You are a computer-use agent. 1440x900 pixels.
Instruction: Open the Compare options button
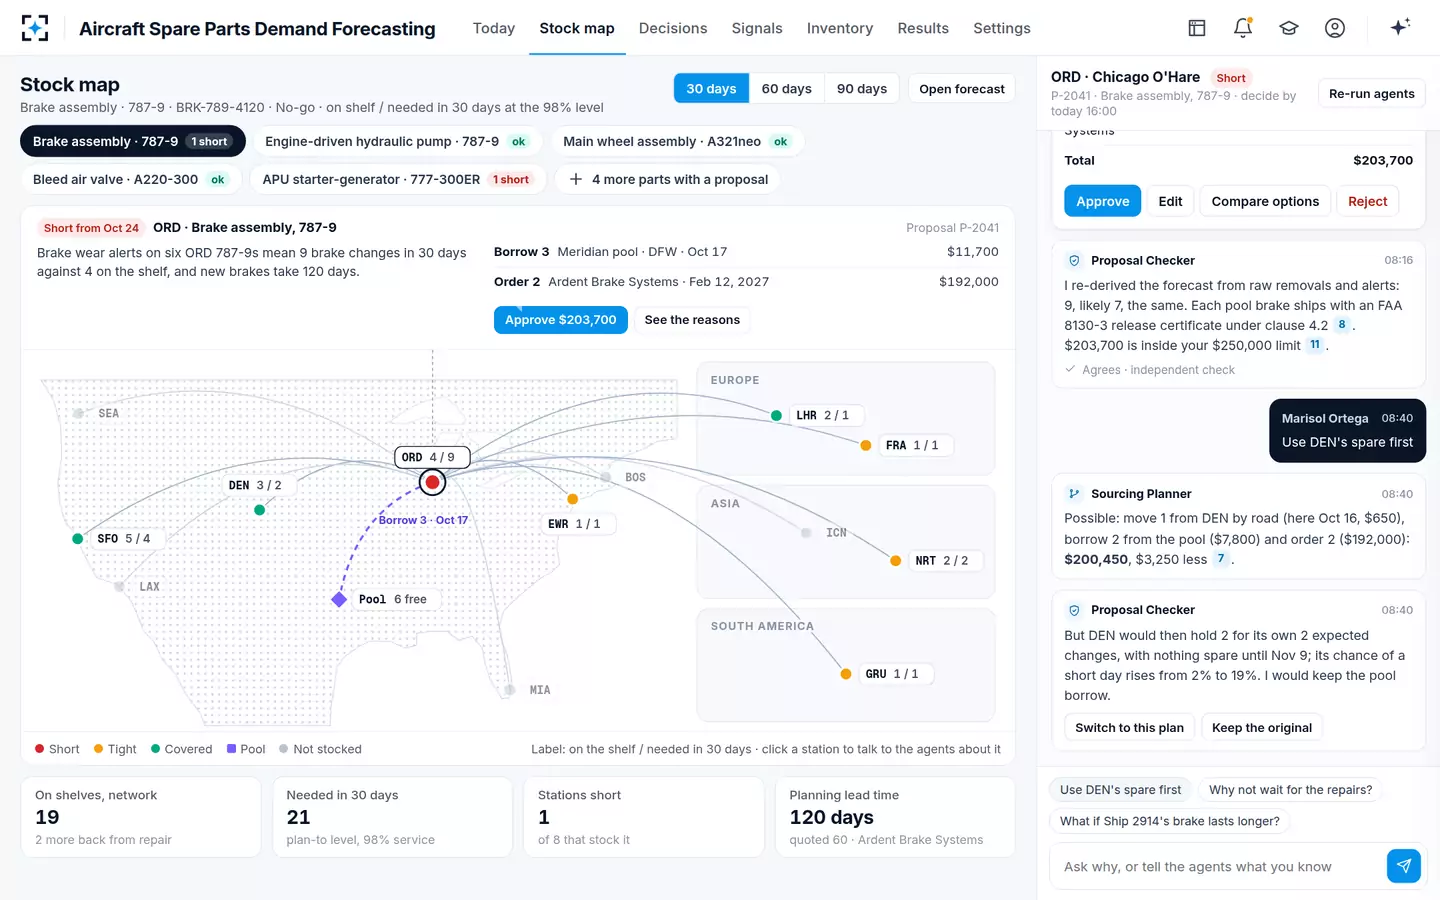click(x=1265, y=201)
